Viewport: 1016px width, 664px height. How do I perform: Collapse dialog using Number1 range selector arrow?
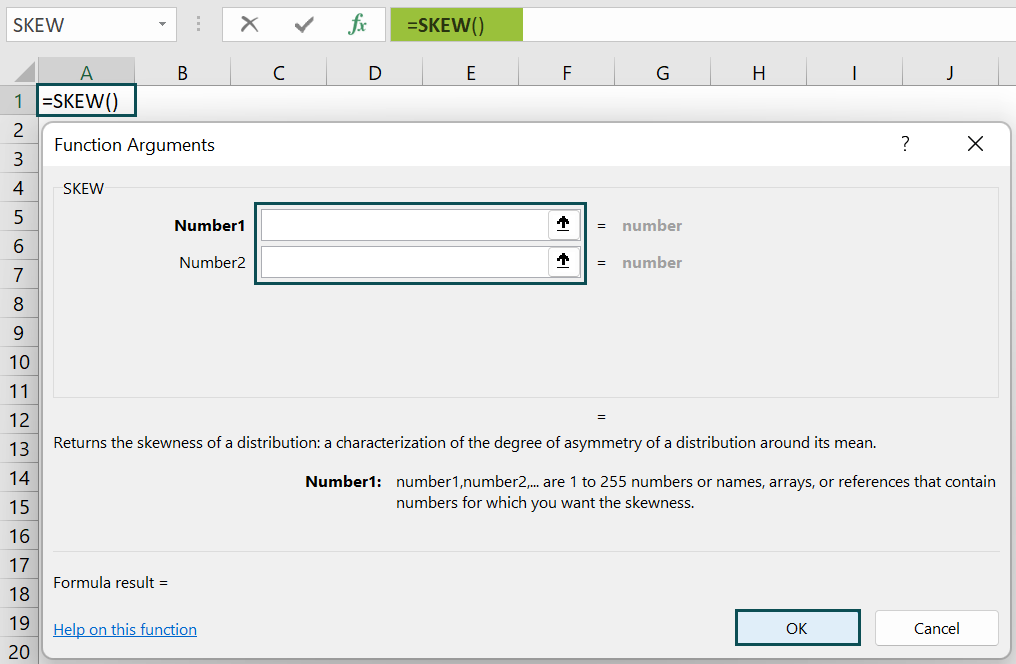563,224
